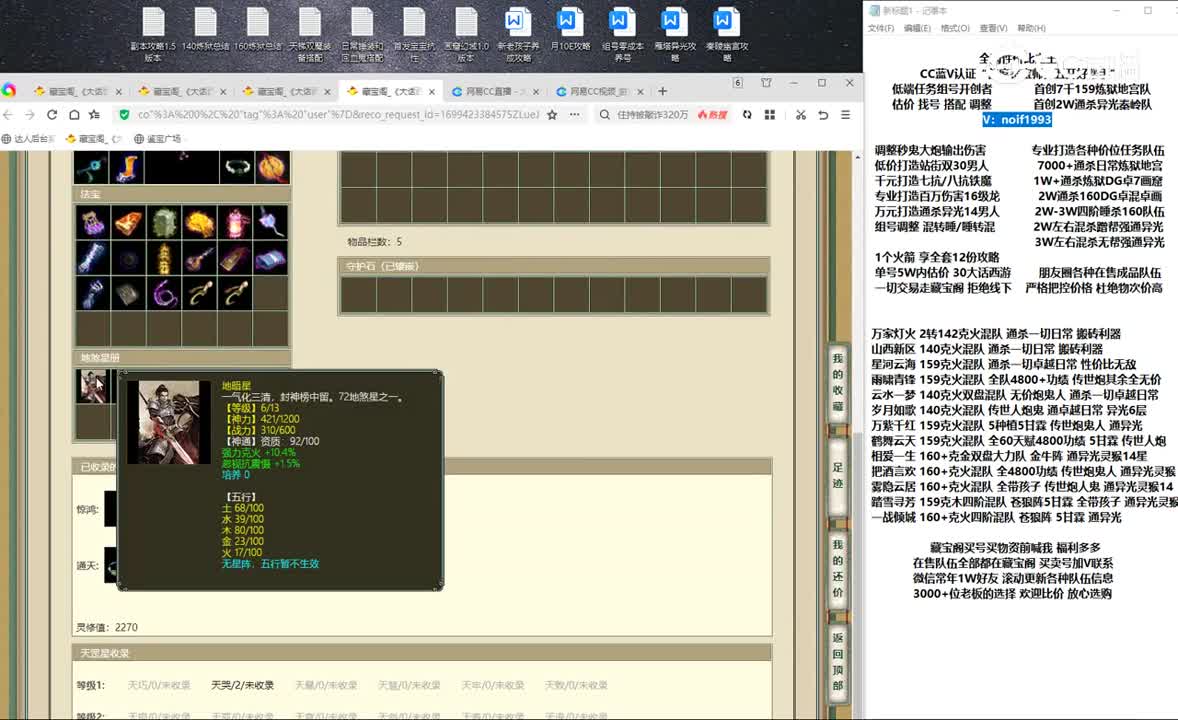Open the browser skin shirt icon
Image resolution: width=1178 pixels, height=720 pixels.
[x=766, y=83]
